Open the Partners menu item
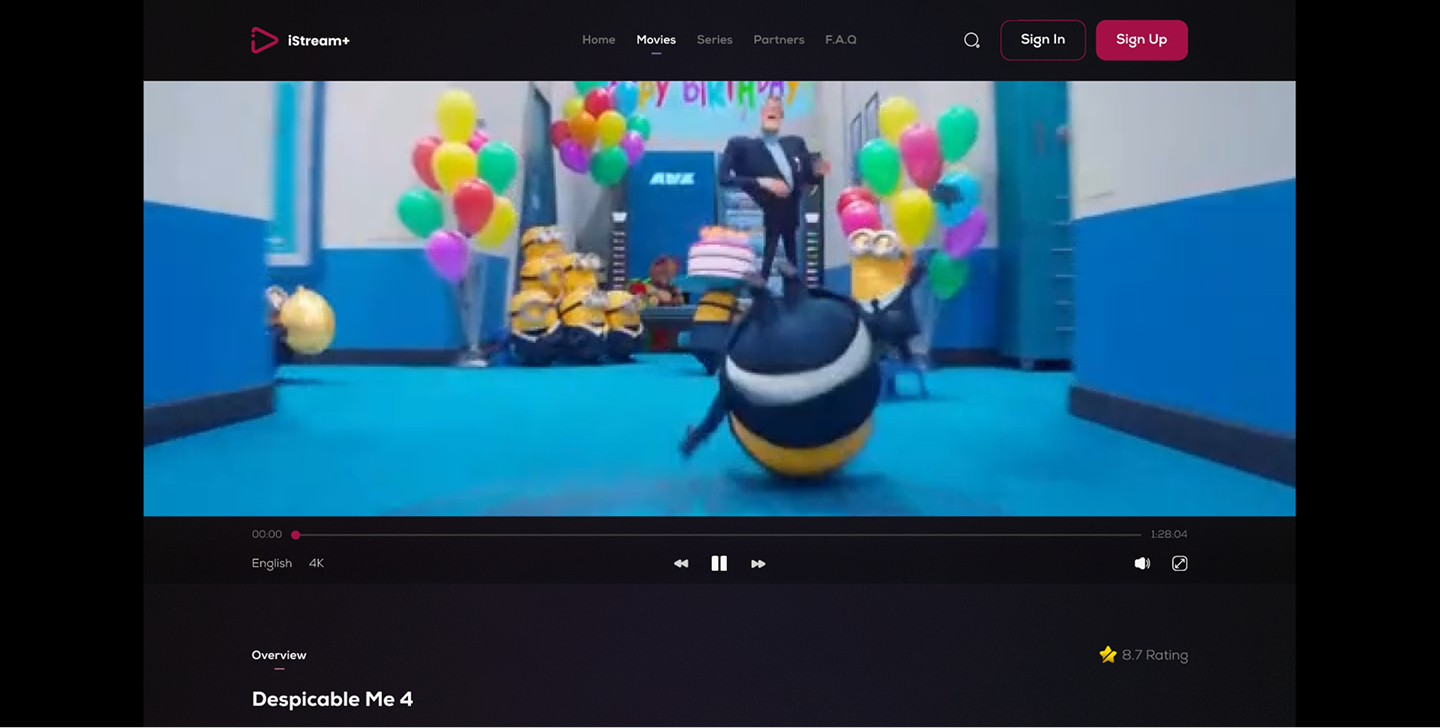This screenshot has height=728, width=1440. point(779,40)
